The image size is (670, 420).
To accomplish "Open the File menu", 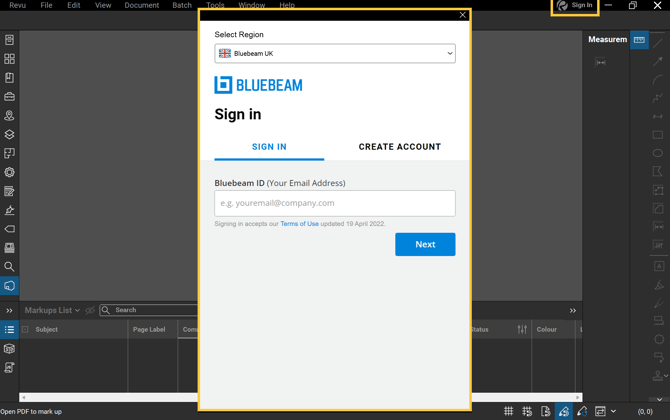I will (46, 5).
